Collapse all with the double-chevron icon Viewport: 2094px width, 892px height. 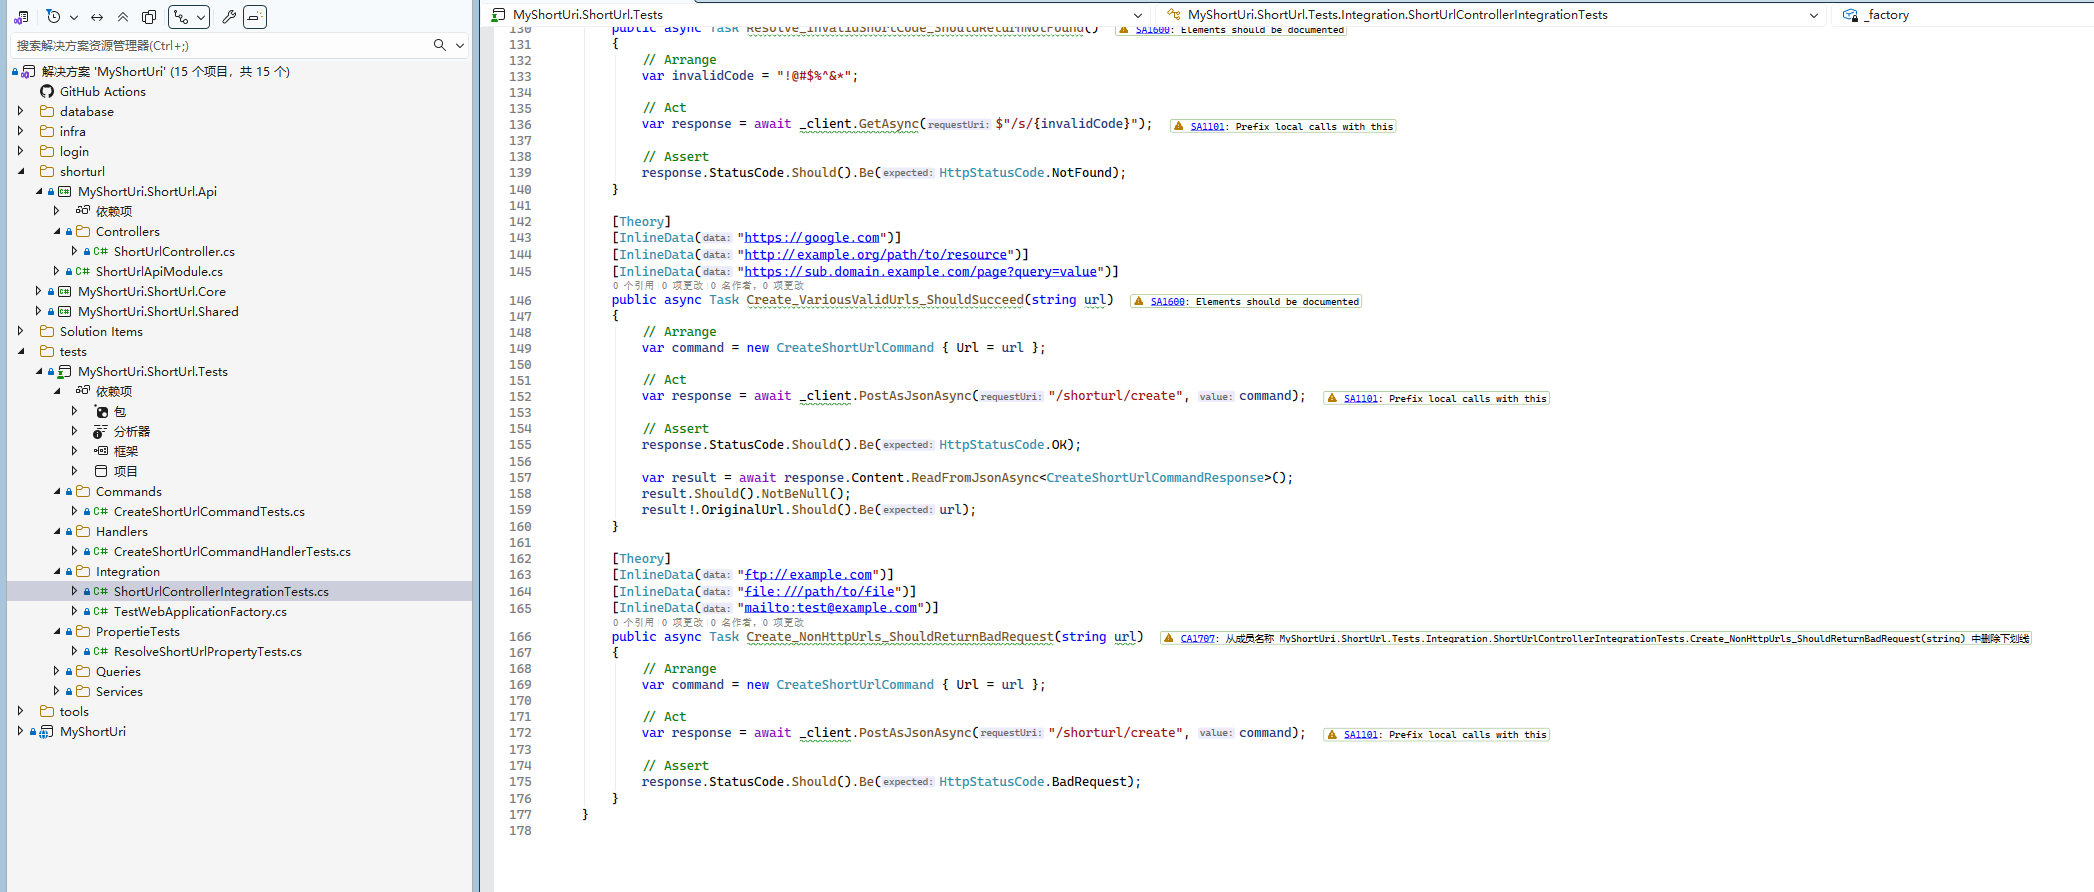pos(123,17)
